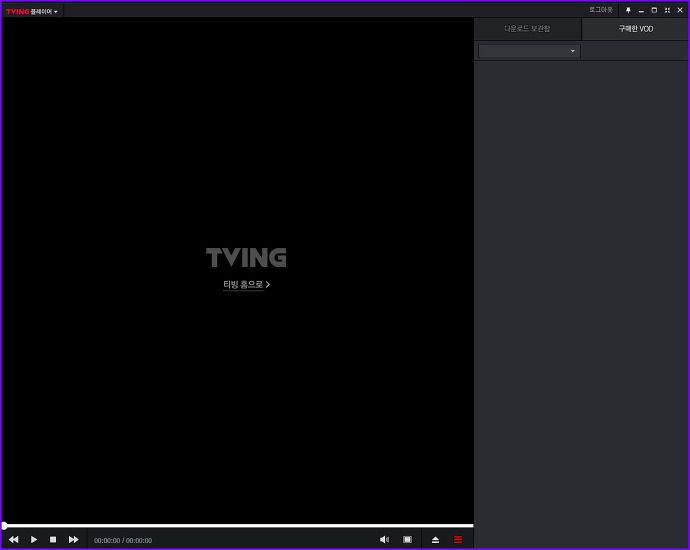Screen dimensions: 690x550
Task: Close the TVING player window
Action: pos(680,10)
